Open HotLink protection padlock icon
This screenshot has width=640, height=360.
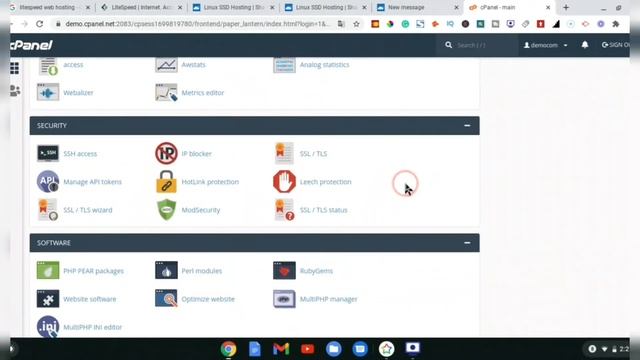coord(166,182)
